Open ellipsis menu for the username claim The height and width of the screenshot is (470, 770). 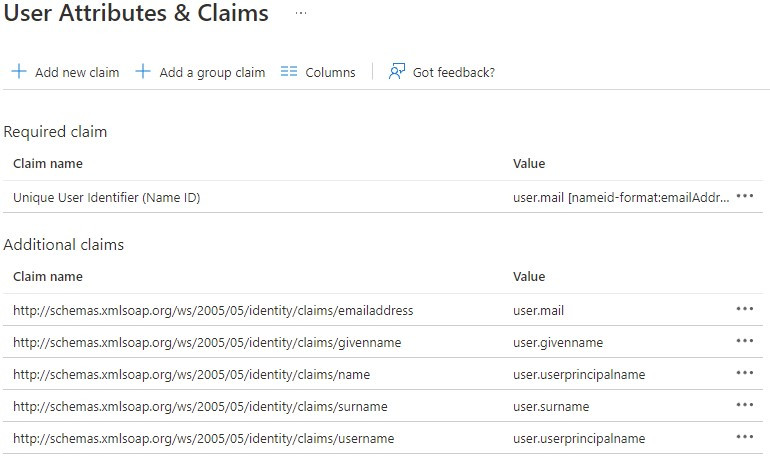(x=744, y=438)
